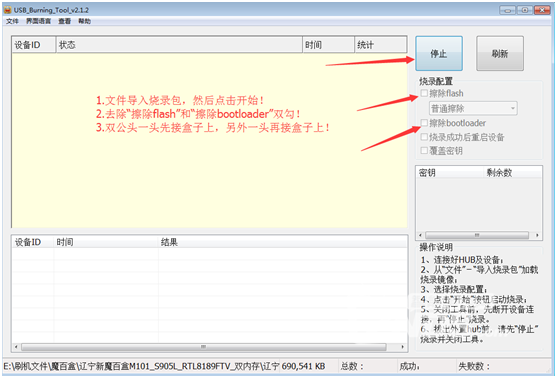Click left arrow of device results scrollbar
The height and width of the screenshot is (378, 557).
(x=16, y=347)
